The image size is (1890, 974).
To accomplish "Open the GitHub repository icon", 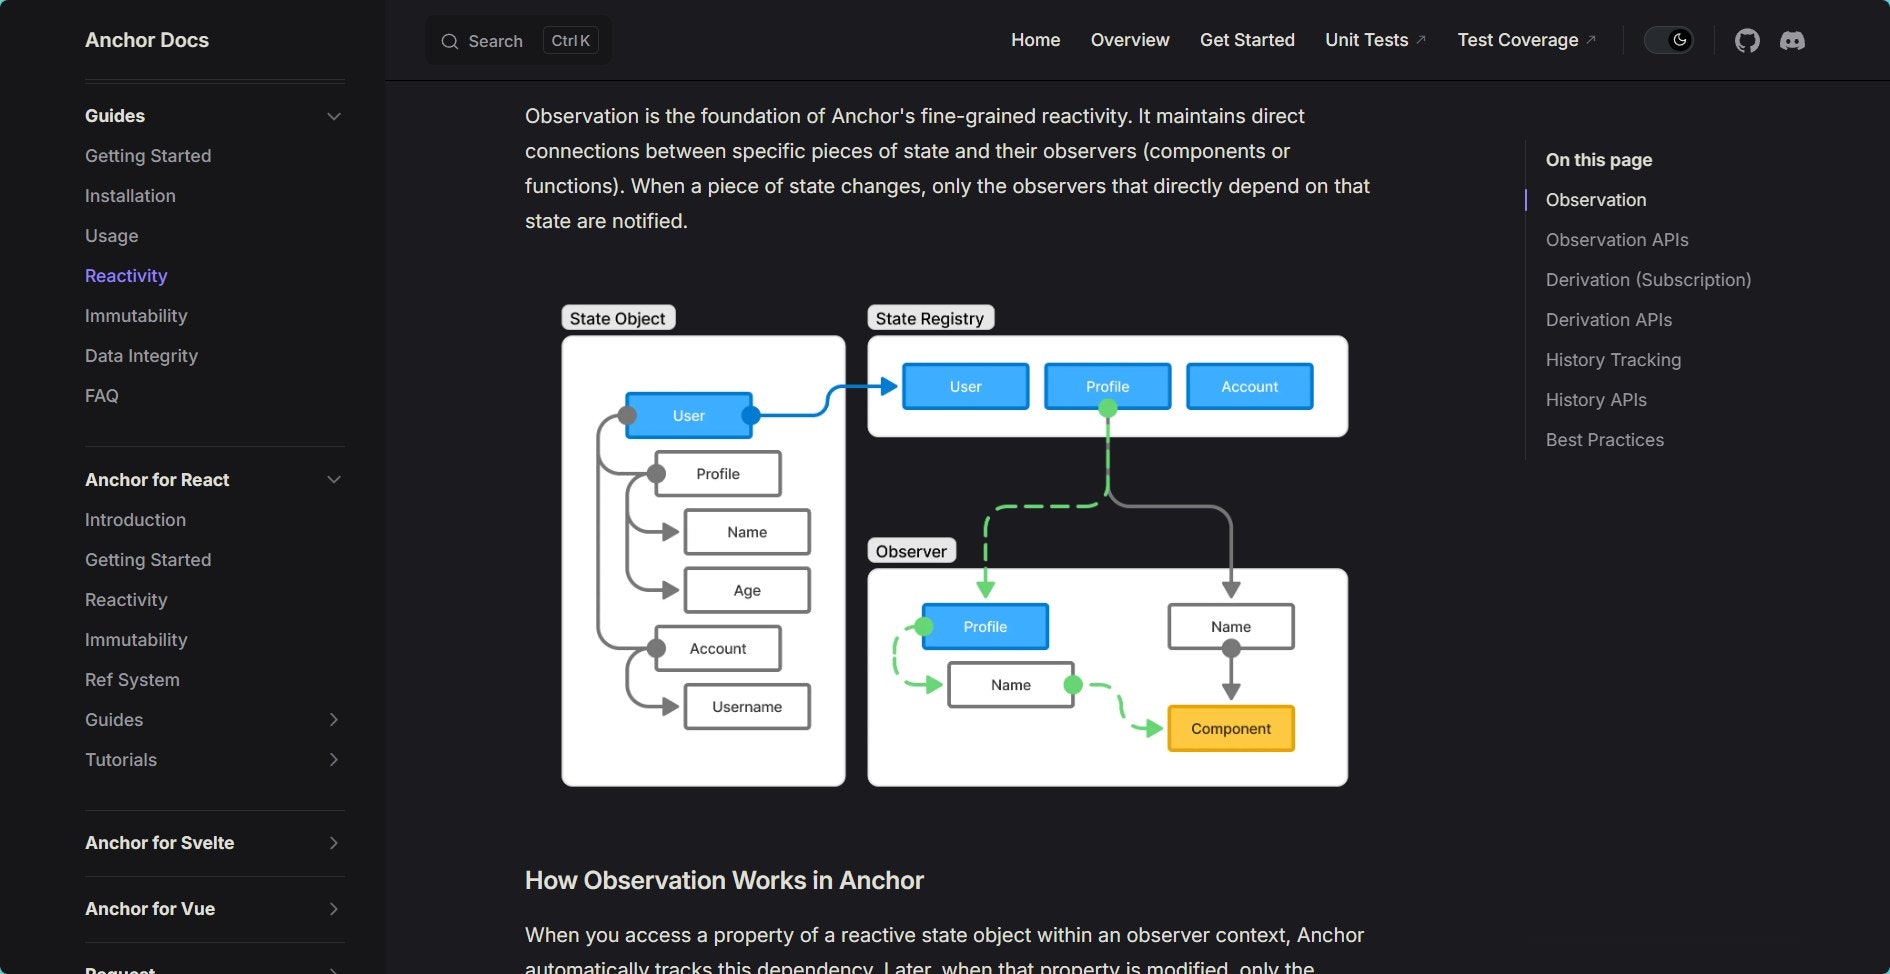I will pyautogui.click(x=1747, y=41).
